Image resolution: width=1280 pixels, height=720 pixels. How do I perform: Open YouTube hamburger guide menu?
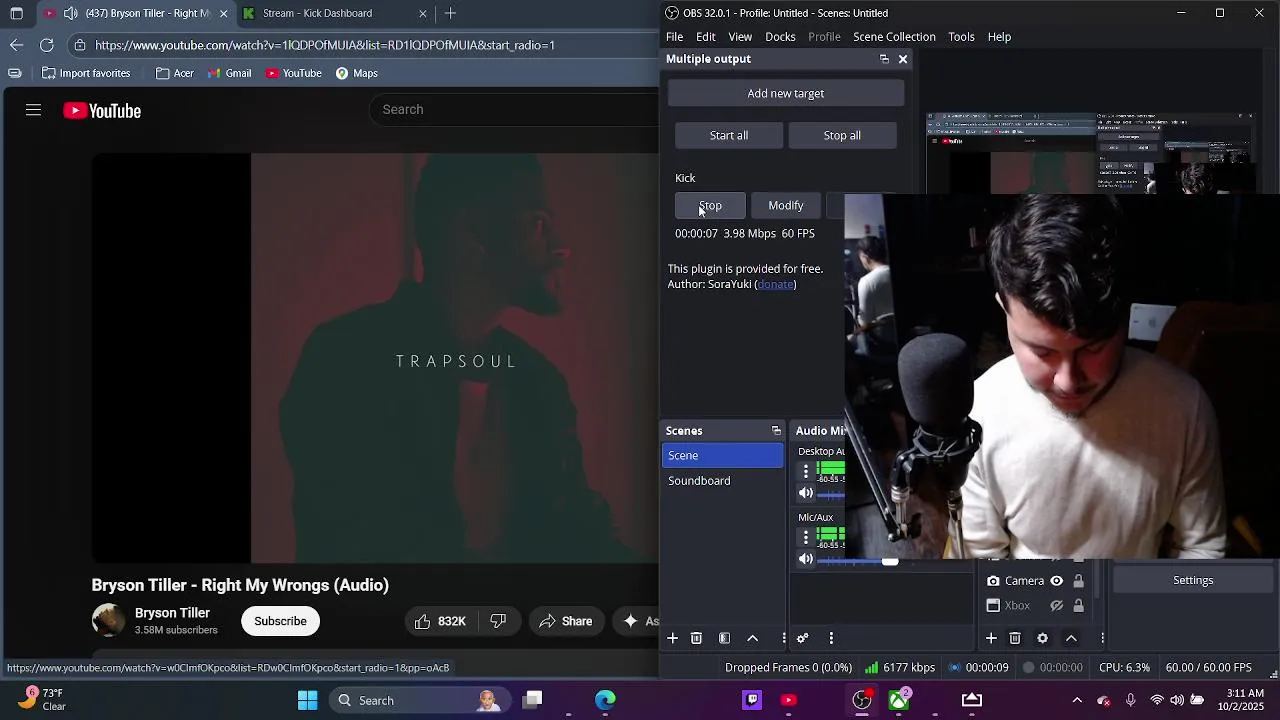(33, 110)
